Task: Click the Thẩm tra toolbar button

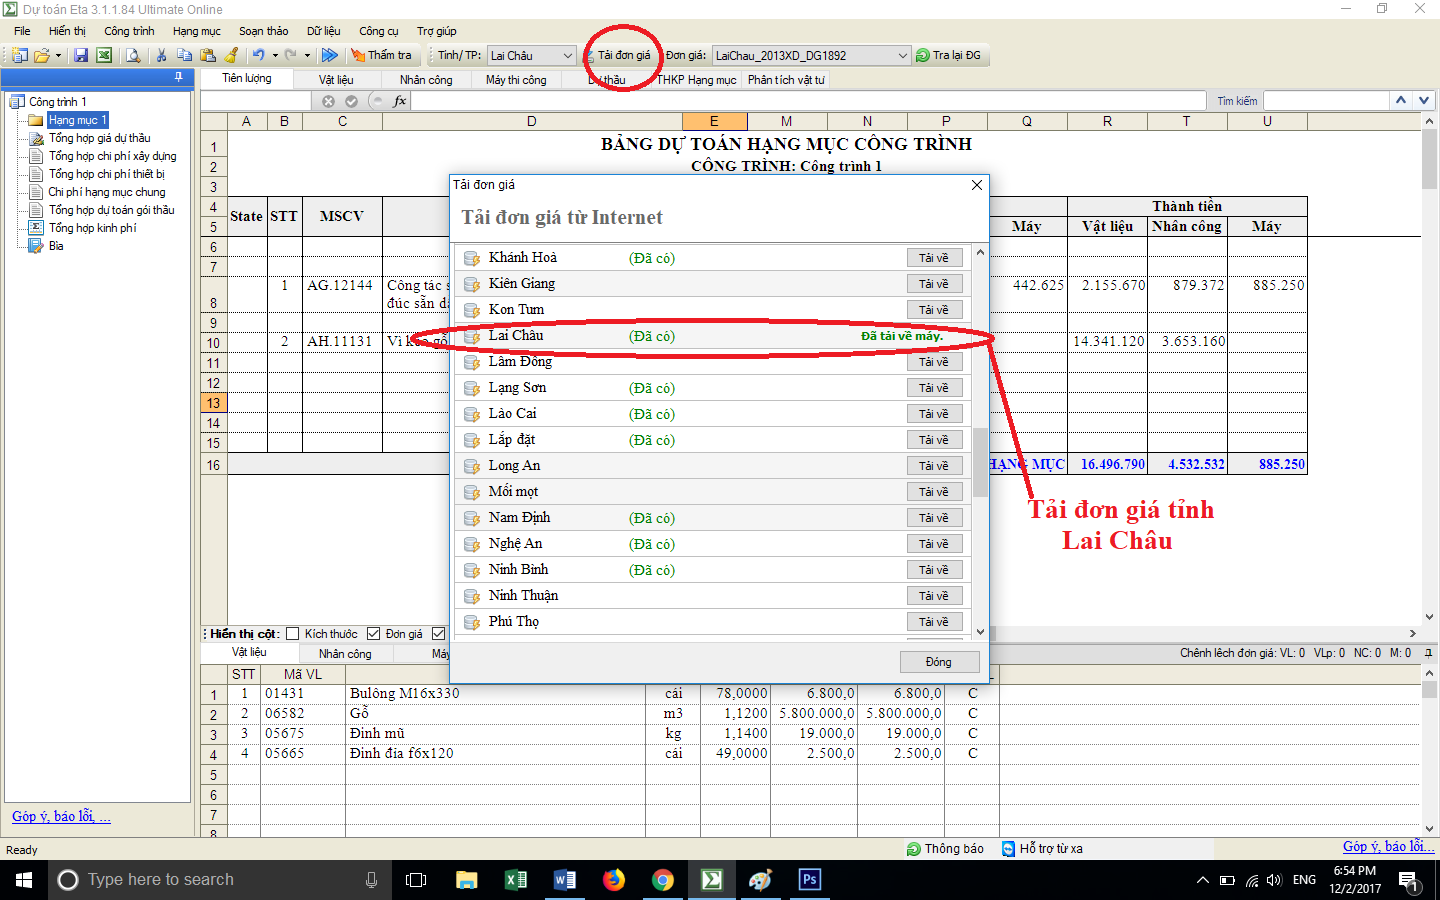Action: [x=381, y=56]
